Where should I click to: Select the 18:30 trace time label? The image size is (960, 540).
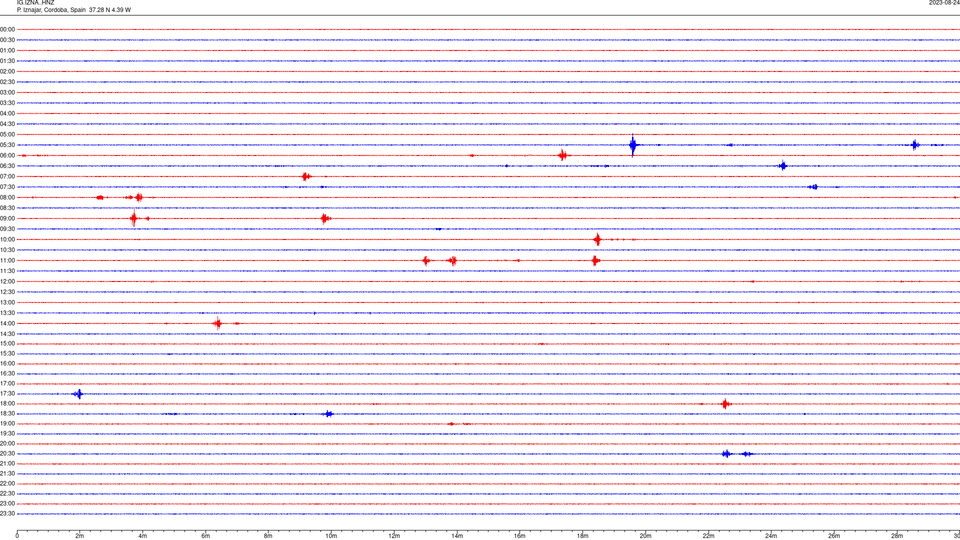pos(7,414)
